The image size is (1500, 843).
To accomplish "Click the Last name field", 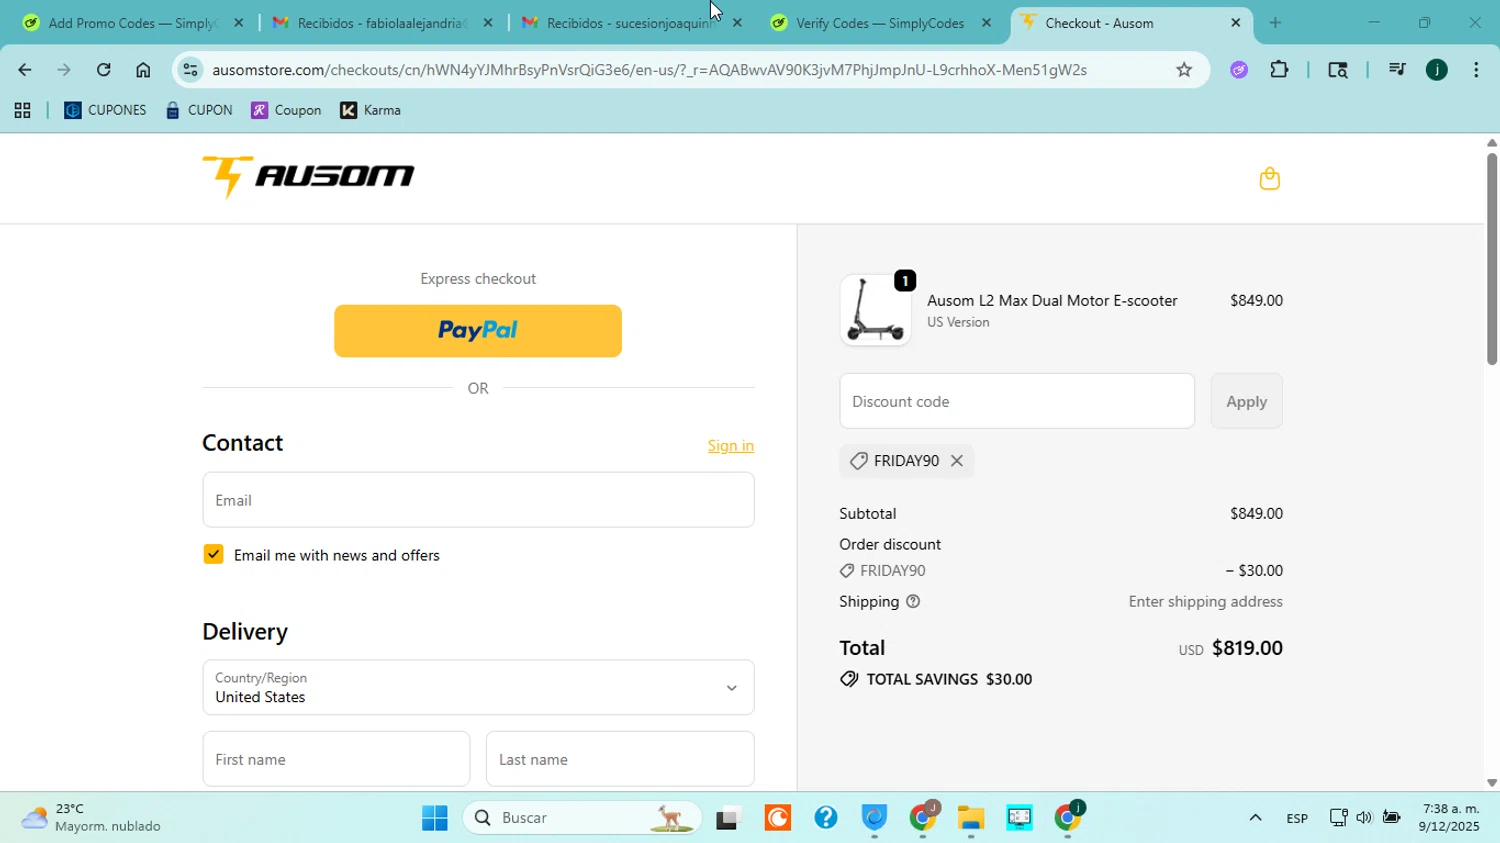I will click(620, 759).
